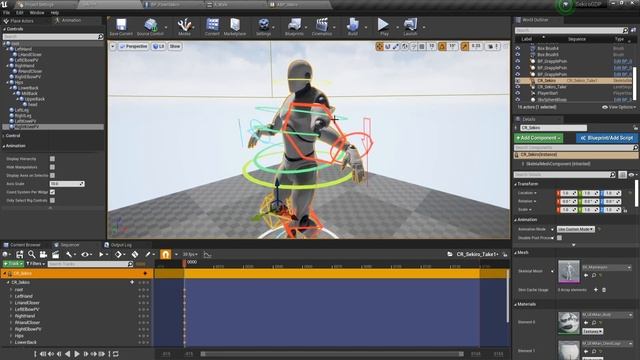Open the Filters dropdown in Sequencer
This screenshot has height=360, width=640.
click(x=36, y=264)
